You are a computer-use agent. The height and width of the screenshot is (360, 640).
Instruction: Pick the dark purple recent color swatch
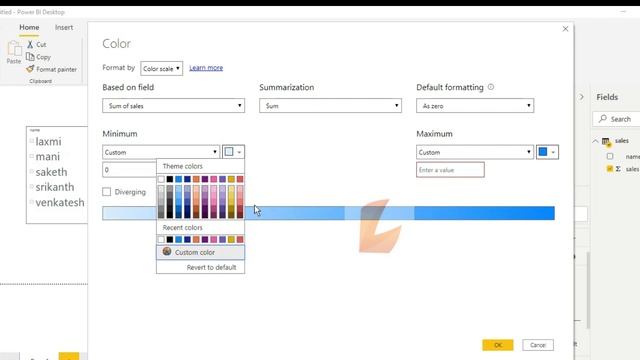[205, 239]
